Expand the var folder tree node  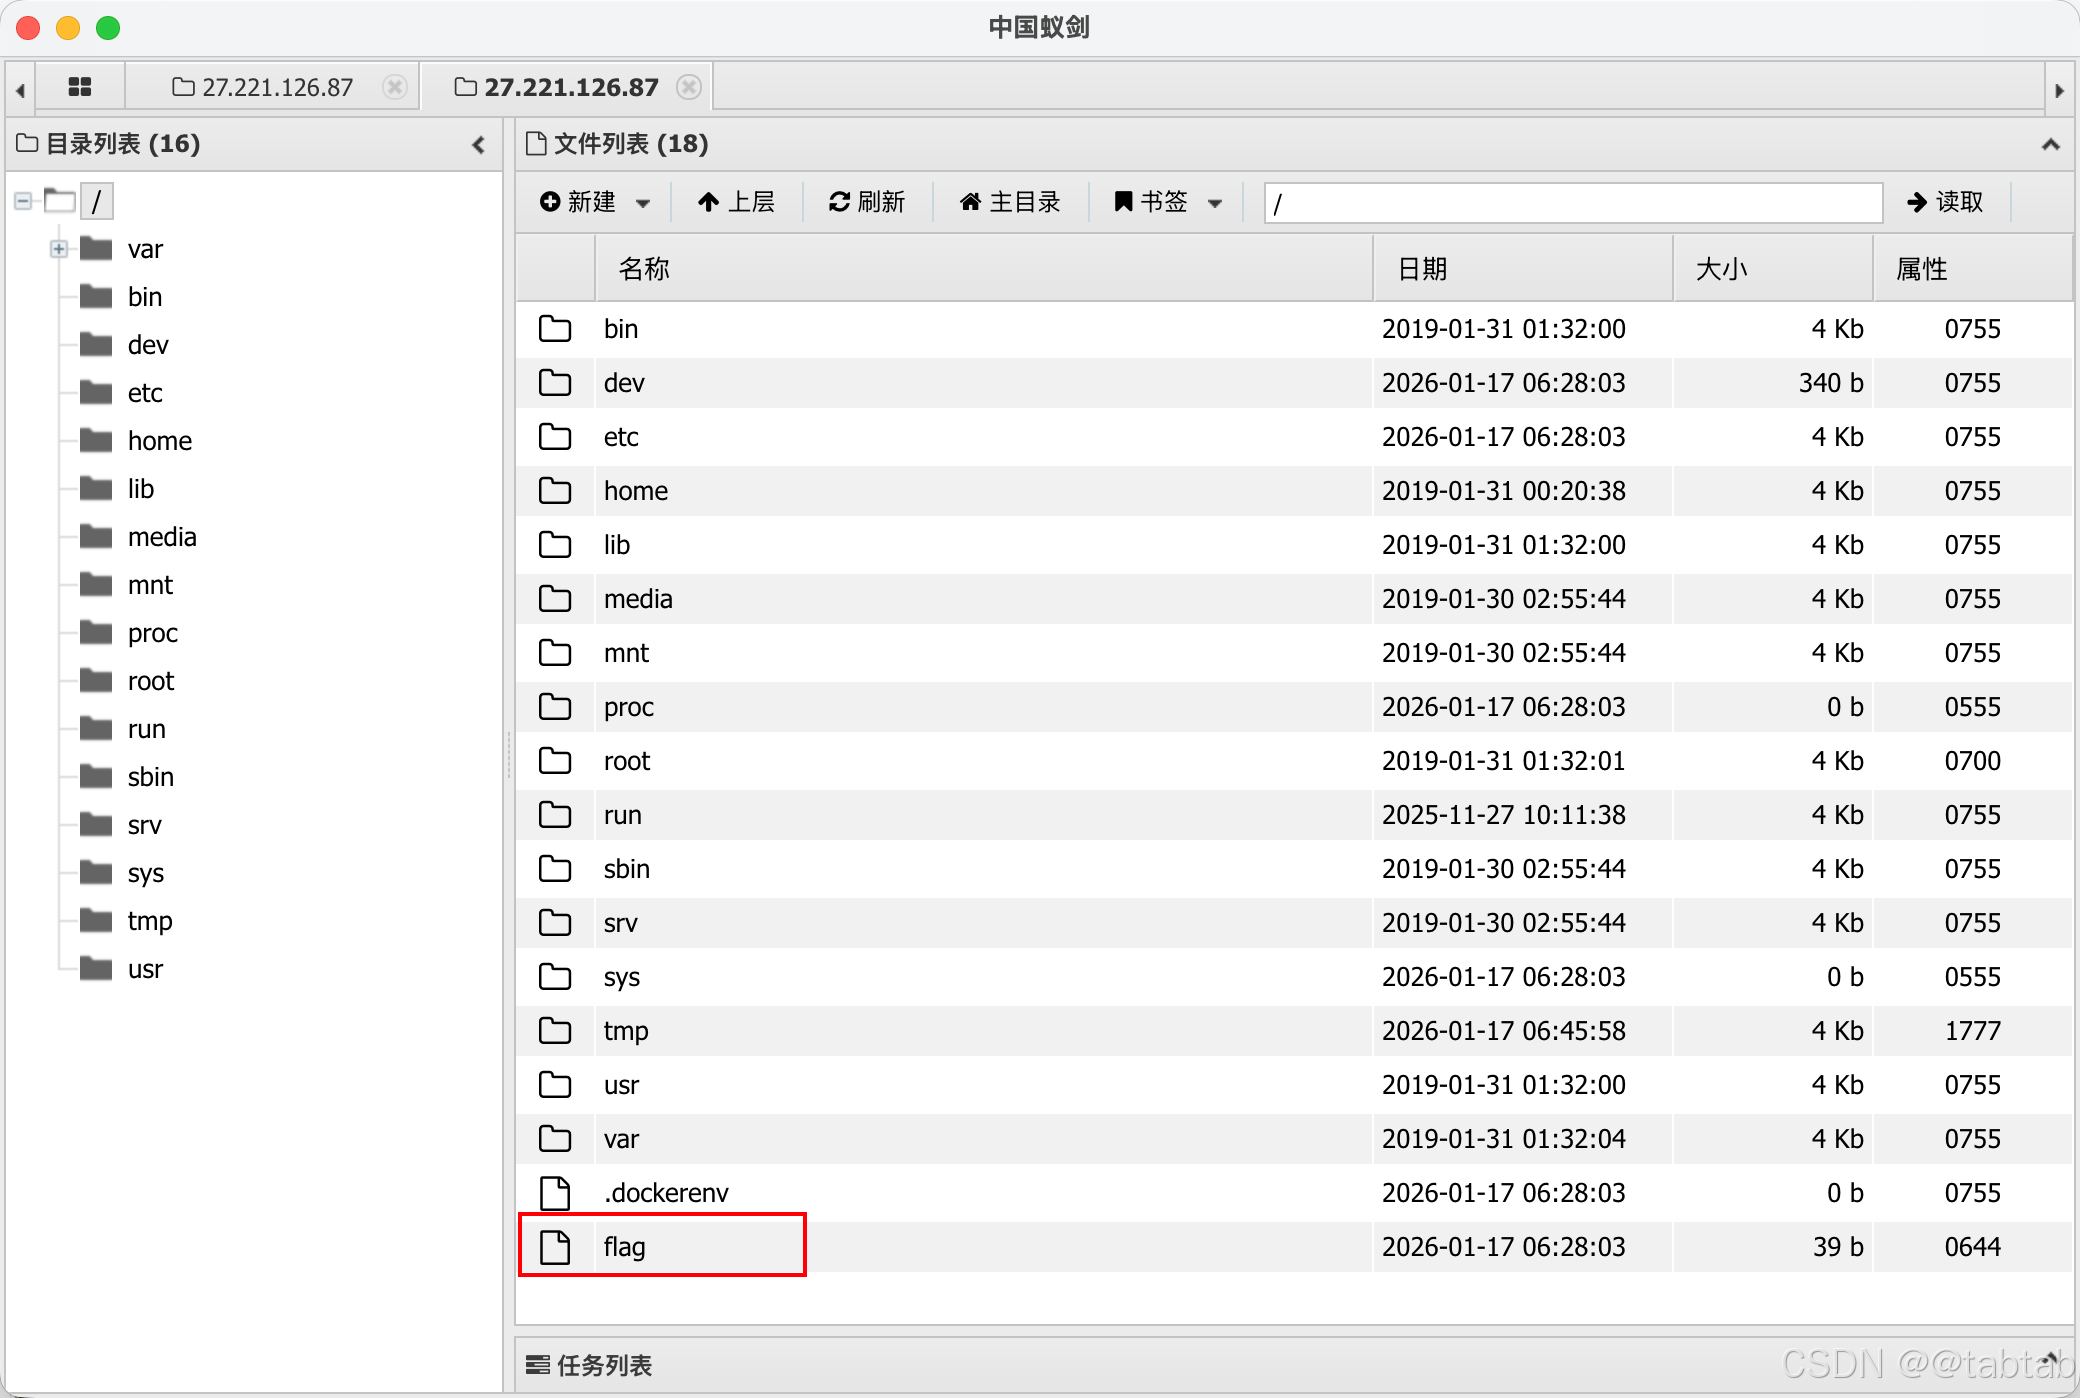click(x=59, y=249)
